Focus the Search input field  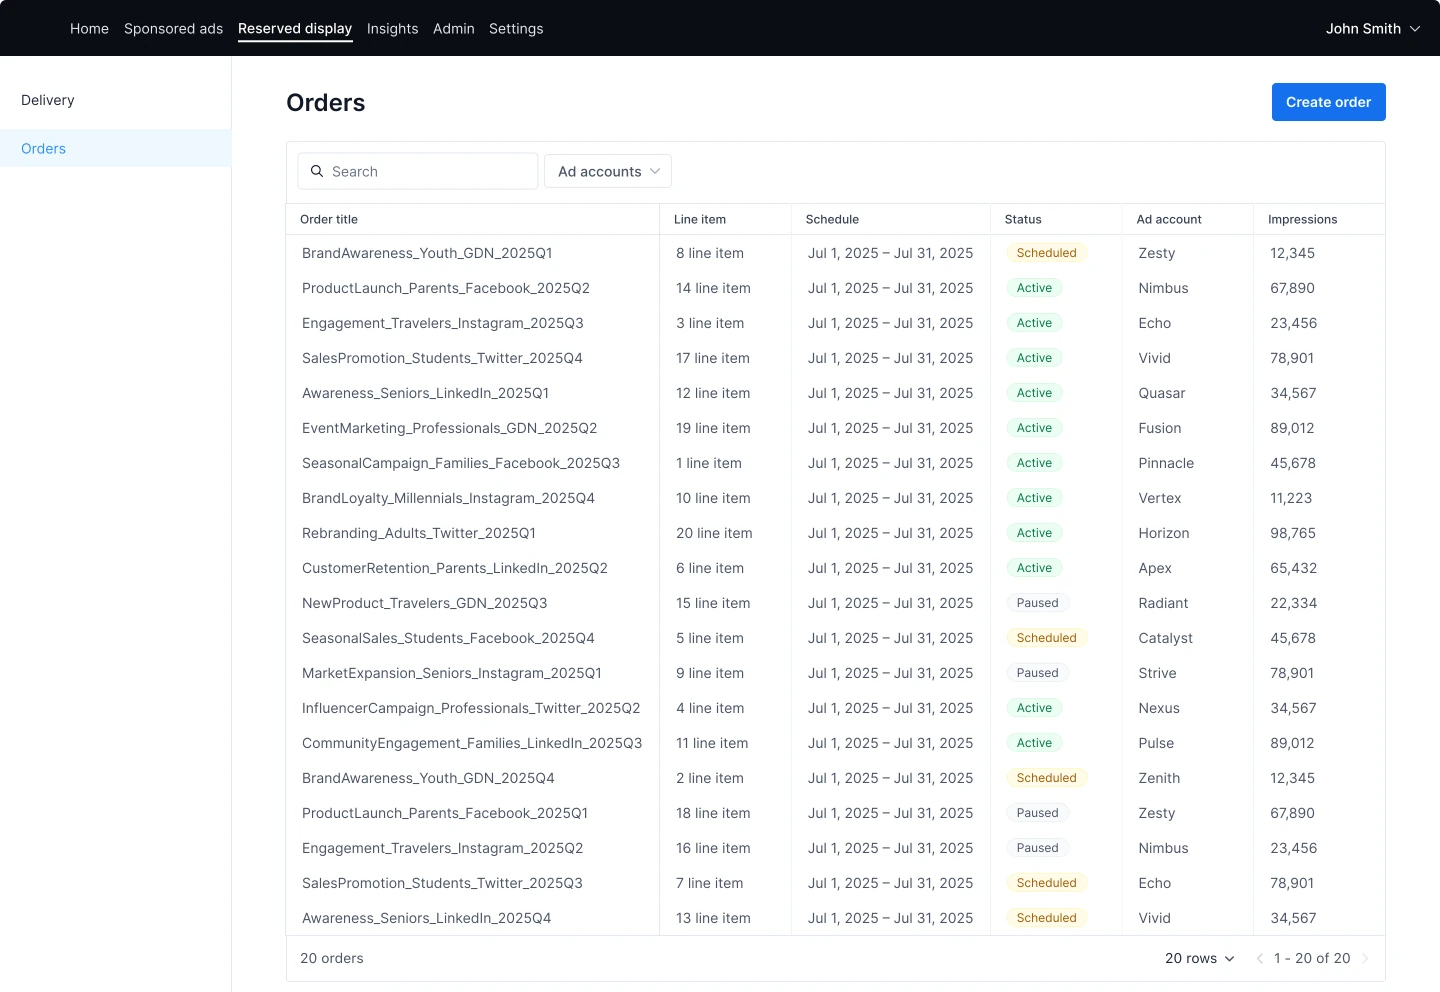430,171
